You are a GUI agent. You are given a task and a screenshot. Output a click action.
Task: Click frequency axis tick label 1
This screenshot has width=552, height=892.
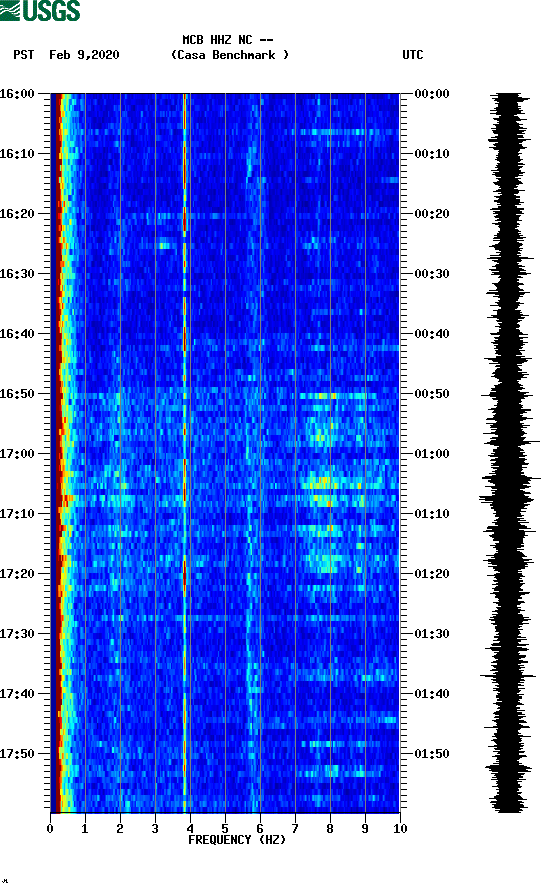tap(85, 829)
